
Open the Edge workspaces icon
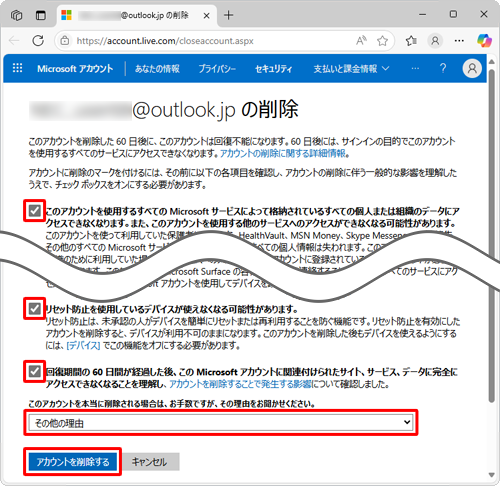click(x=16, y=15)
